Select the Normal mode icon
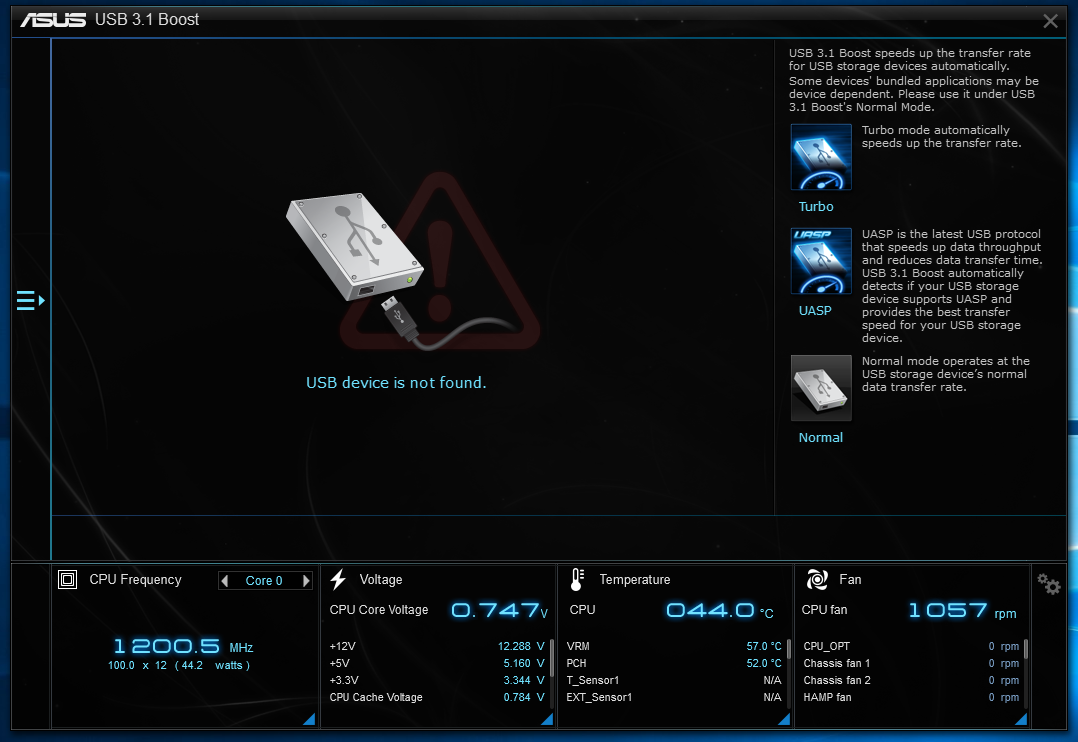 click(821, 388)
